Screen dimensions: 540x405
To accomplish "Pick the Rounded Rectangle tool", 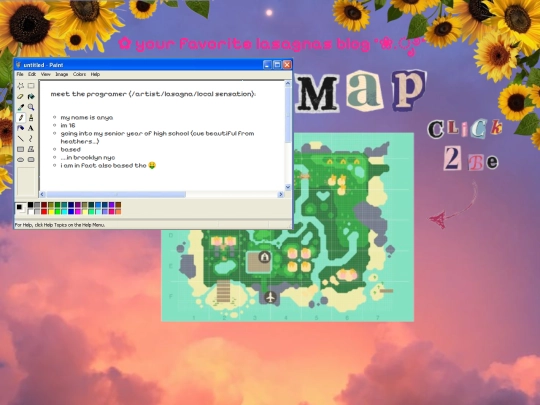I will point(31,159).
